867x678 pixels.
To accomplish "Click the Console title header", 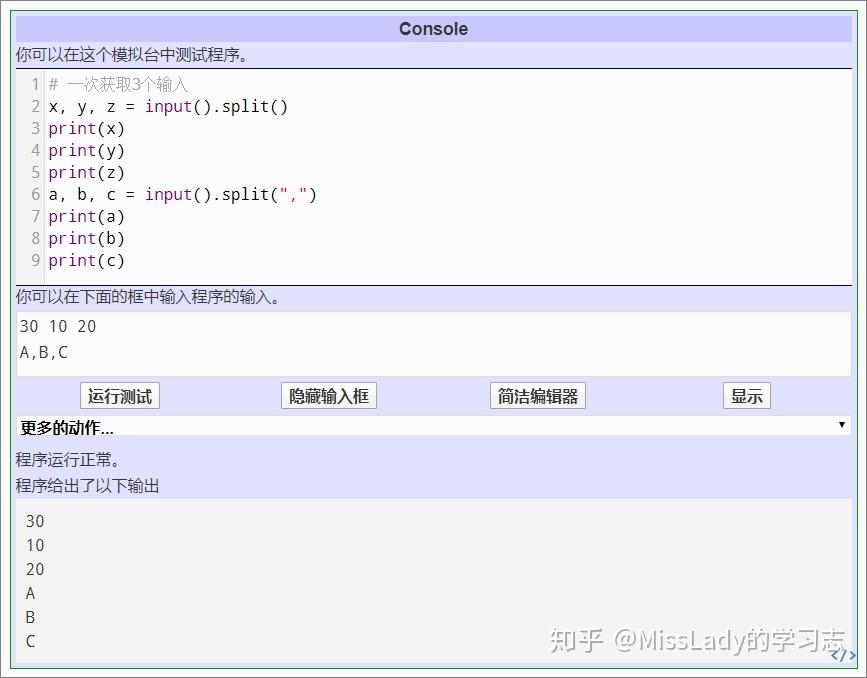I will (x=433, y=29).
